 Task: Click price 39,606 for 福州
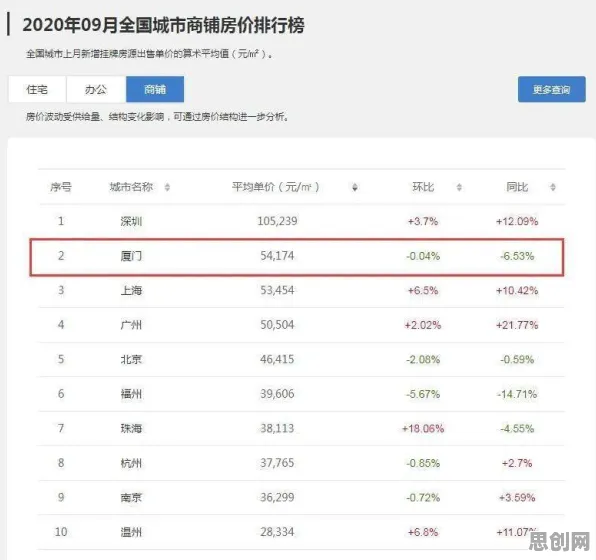(277, 394)
